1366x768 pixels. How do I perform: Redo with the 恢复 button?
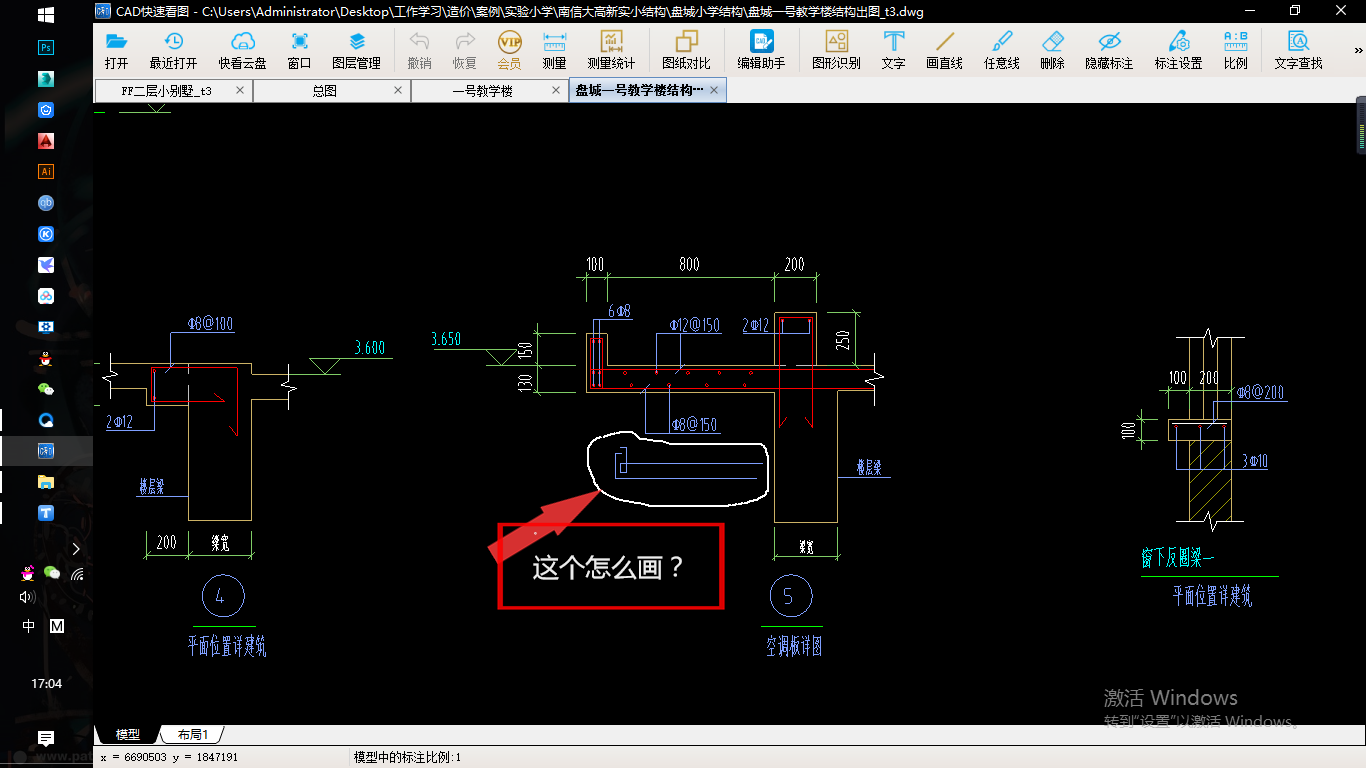point(465,50)
